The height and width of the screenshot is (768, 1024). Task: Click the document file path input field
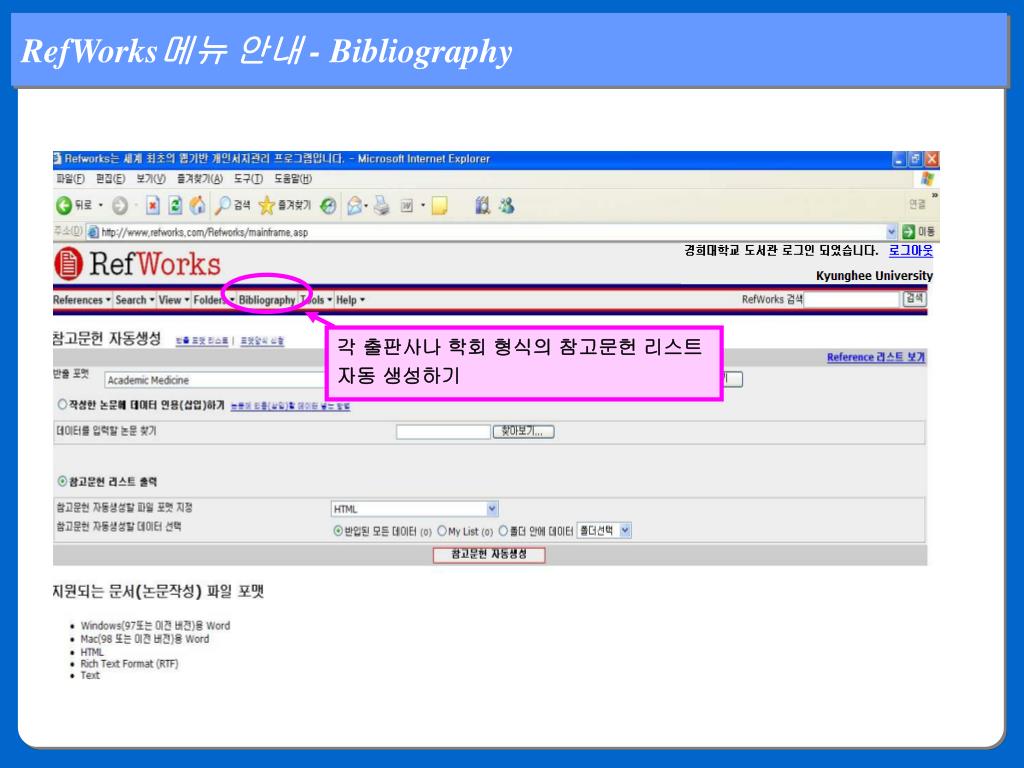point(443,432)
